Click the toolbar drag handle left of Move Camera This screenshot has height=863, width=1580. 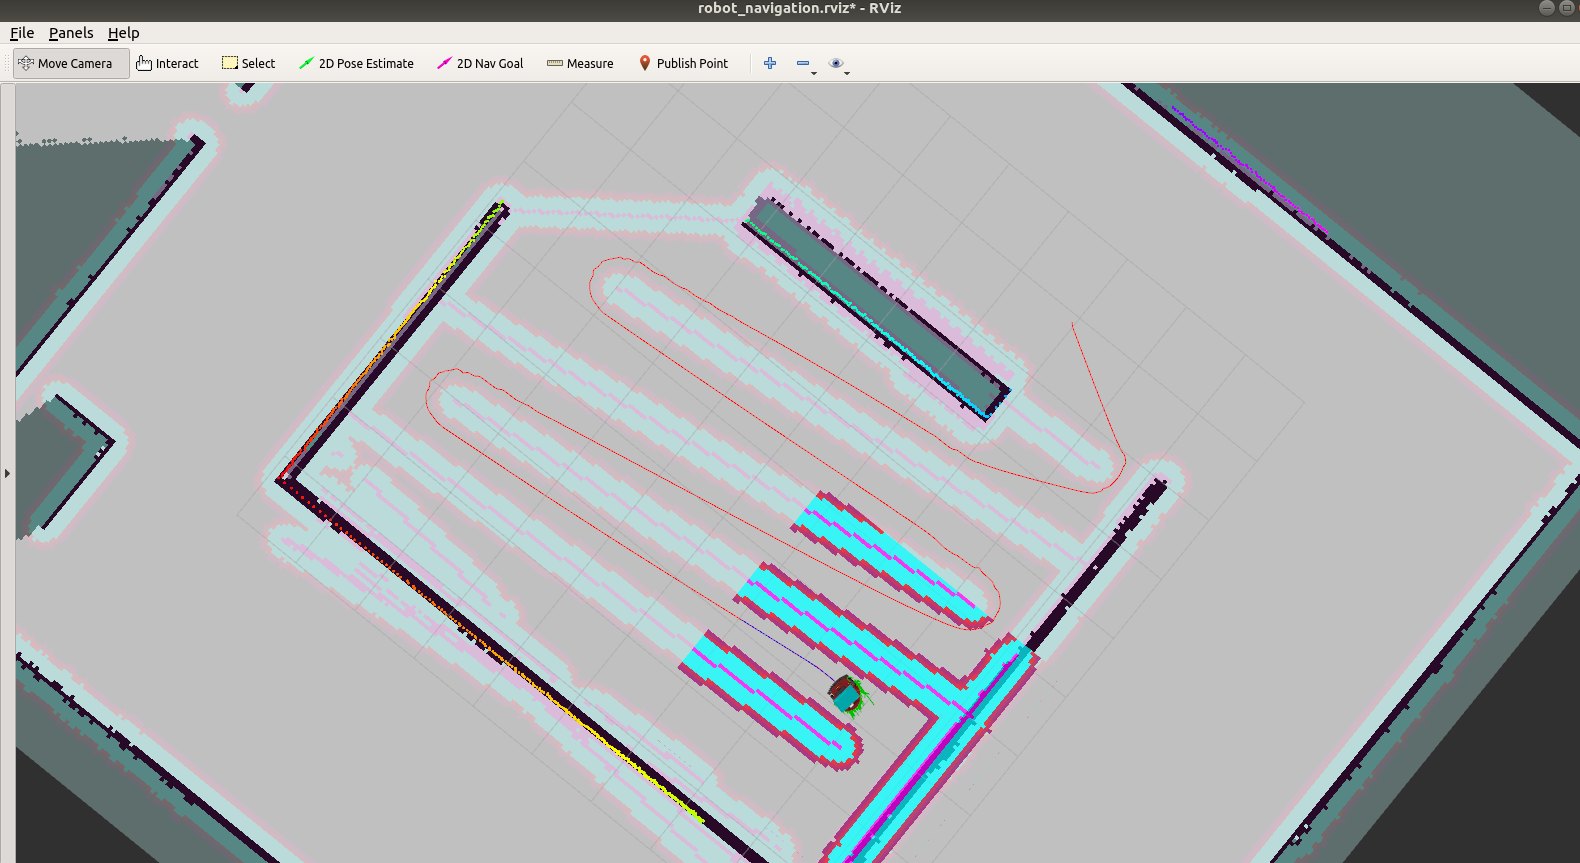[7, 63]
